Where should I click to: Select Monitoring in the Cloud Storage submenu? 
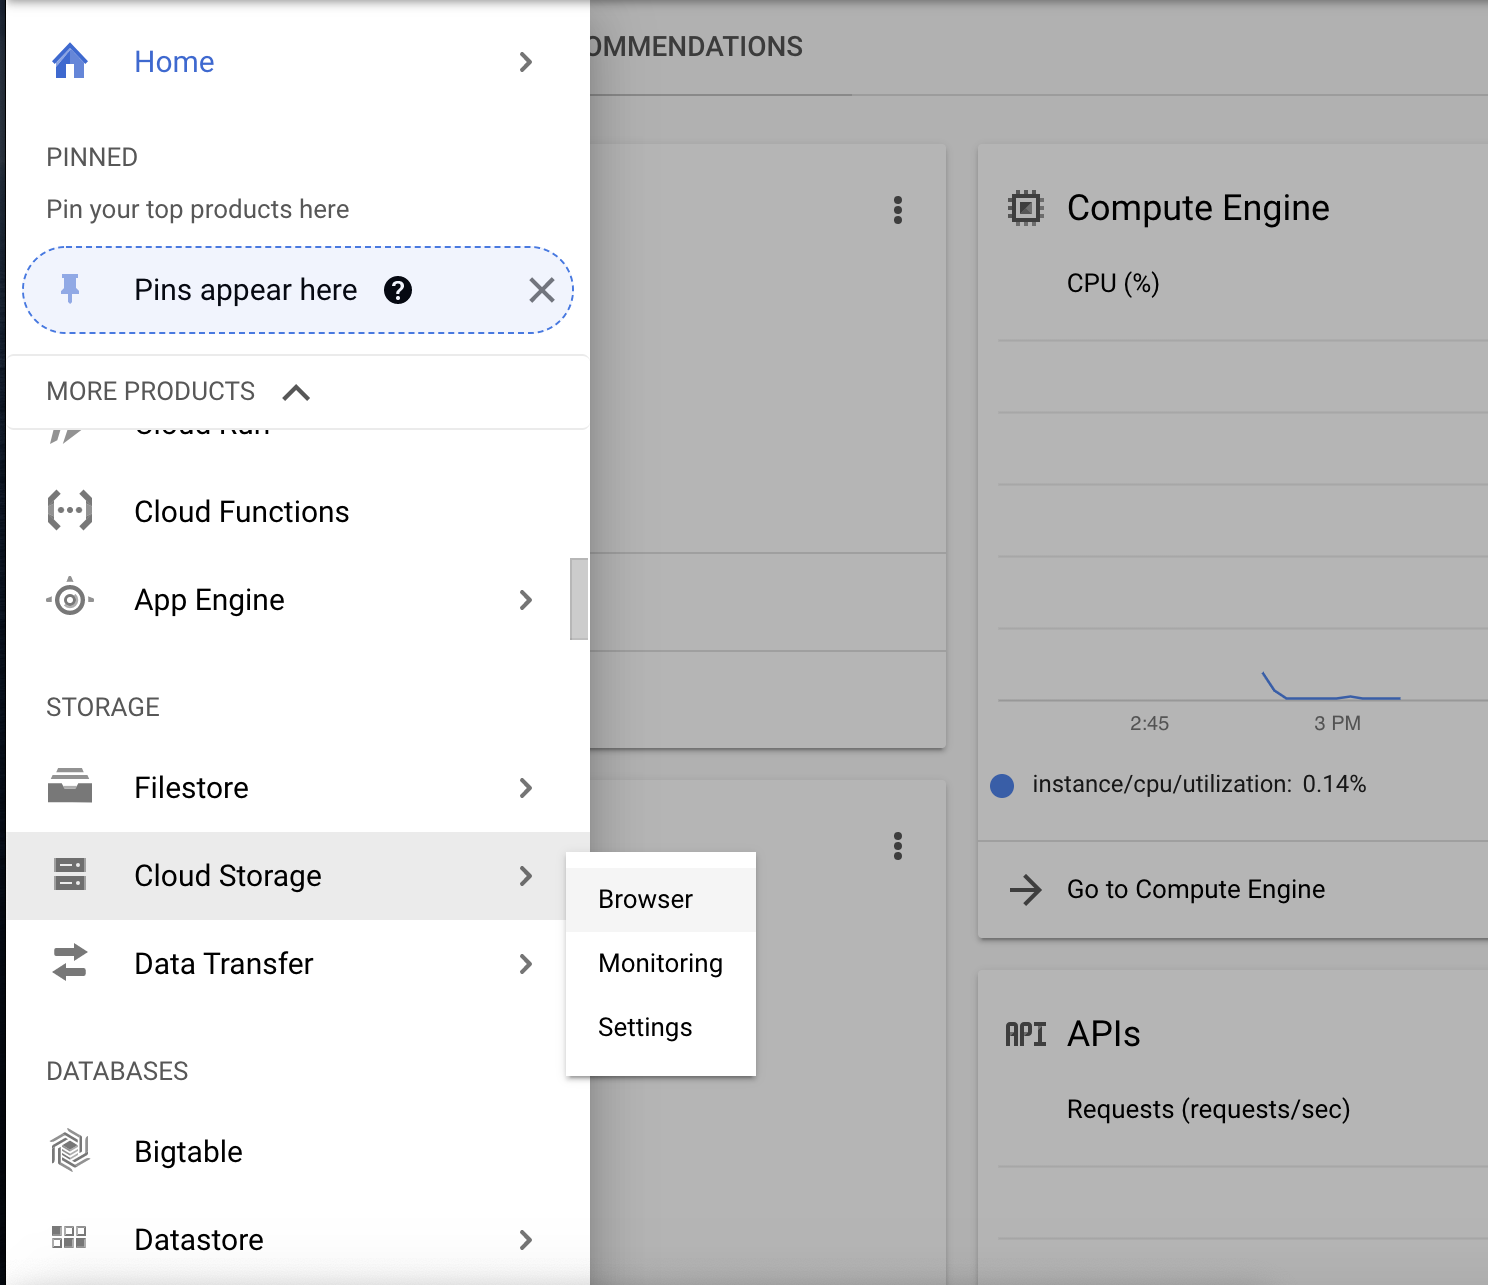click(x=660, y=963)
